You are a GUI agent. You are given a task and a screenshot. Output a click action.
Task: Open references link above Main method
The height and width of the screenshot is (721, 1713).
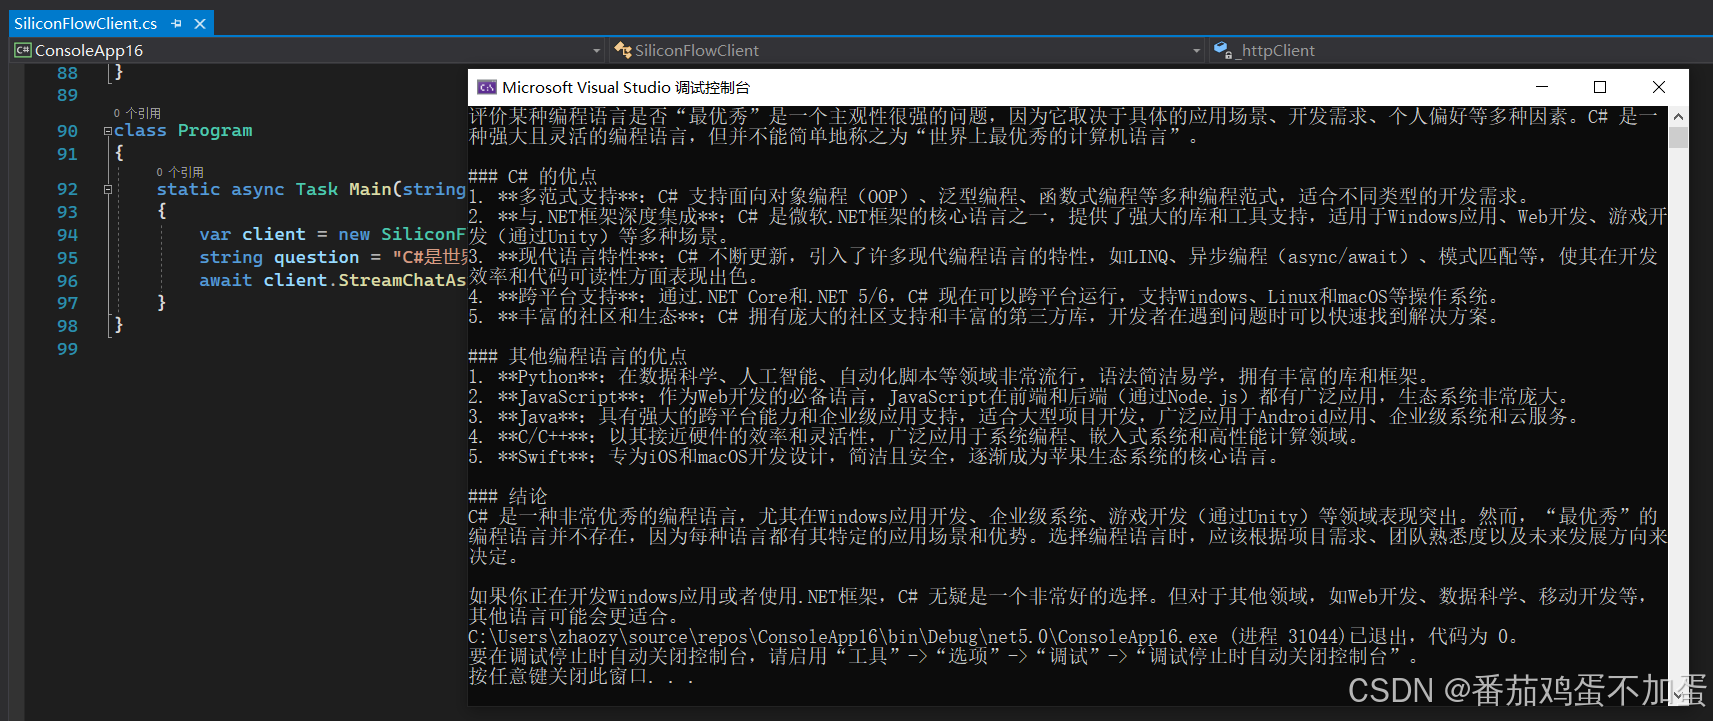(180, 172)
